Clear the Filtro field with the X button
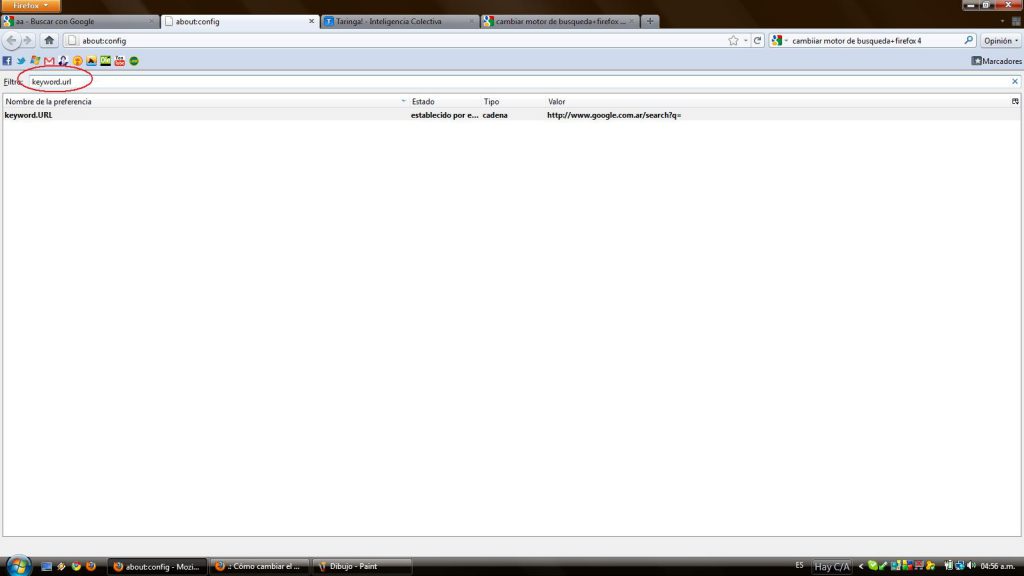 (1014, 81)
